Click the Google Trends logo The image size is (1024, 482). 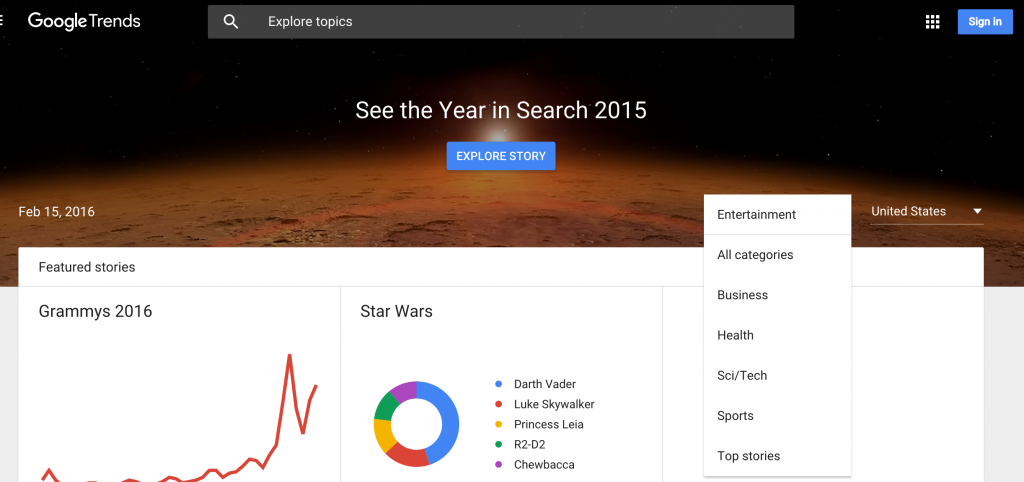click(84, 21)
